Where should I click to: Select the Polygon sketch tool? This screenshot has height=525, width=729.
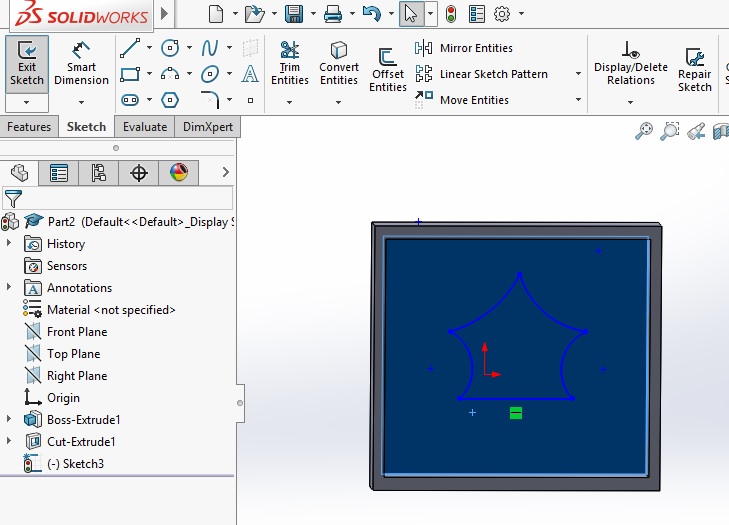pos(170,100)
